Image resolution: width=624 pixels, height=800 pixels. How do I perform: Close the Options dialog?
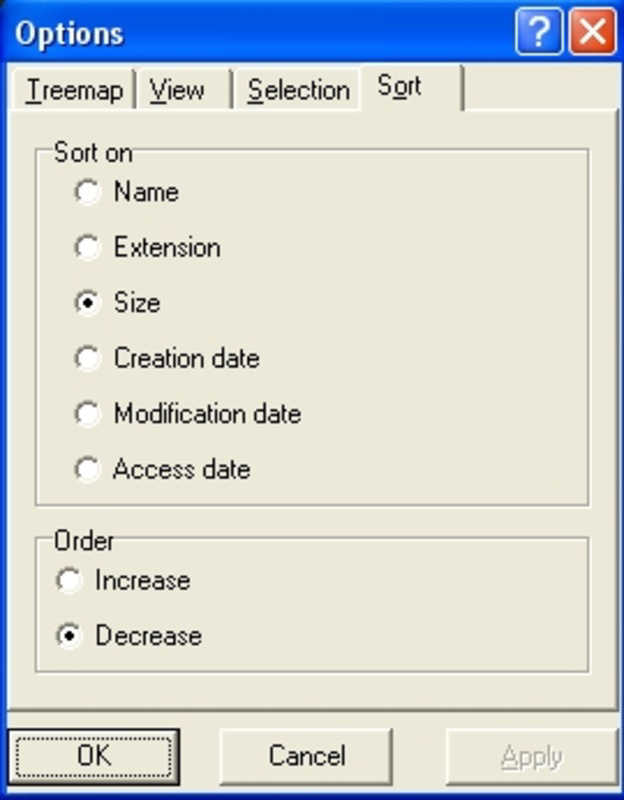[591, 32]
